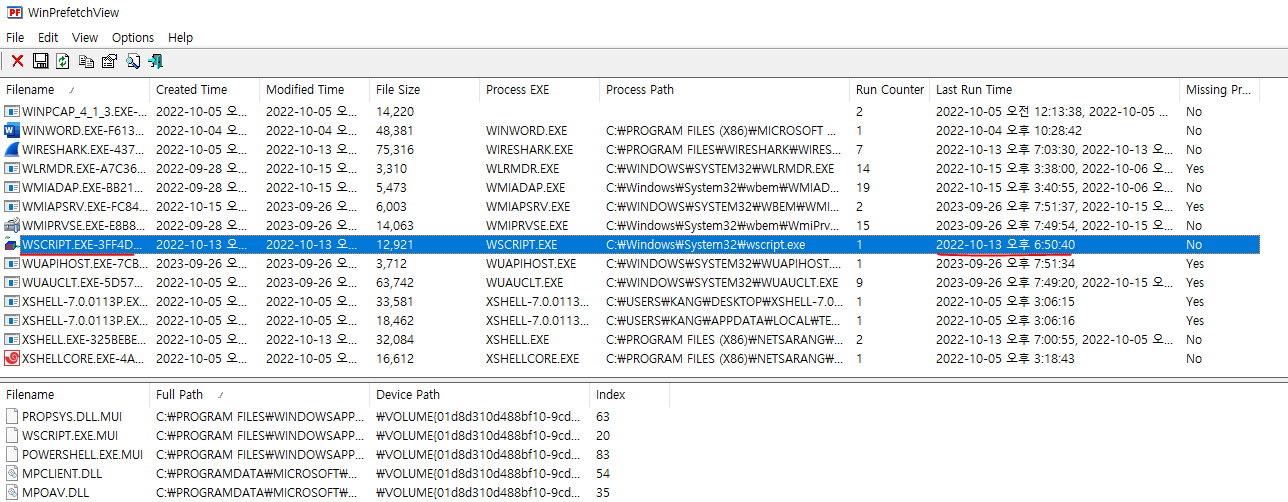The width and height of the screenshot is (1288, 502).
Task: Open properties via toolbar icon
Action: click(109, 61)
